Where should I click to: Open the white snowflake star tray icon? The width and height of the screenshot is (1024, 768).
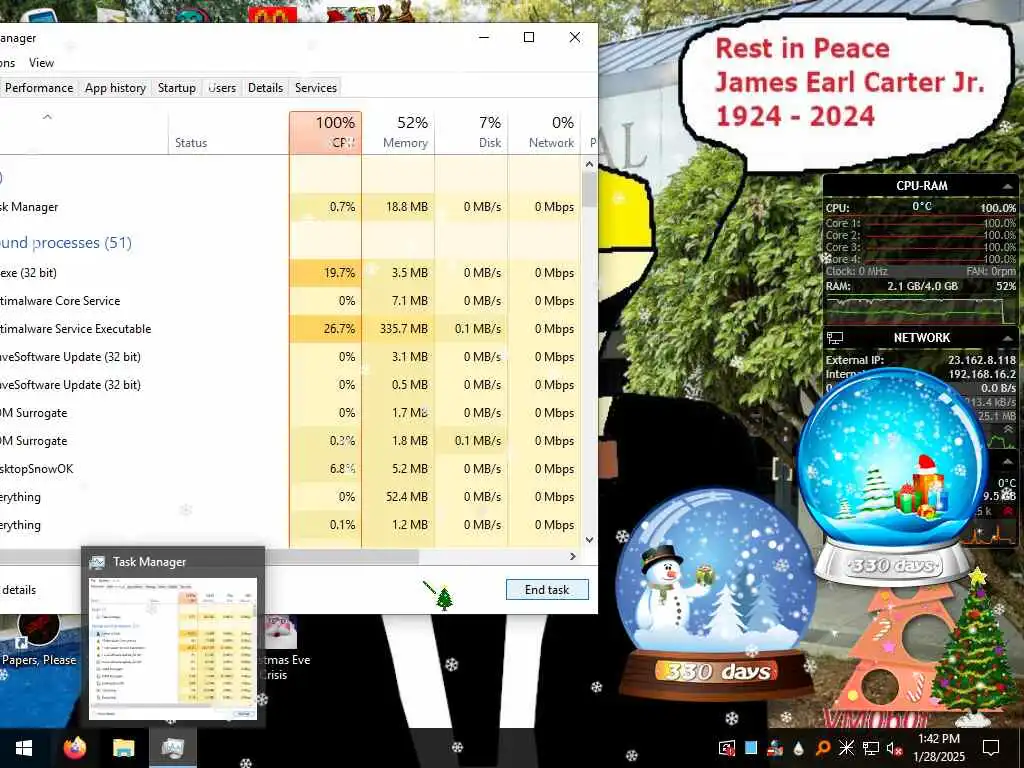point(846,748)
